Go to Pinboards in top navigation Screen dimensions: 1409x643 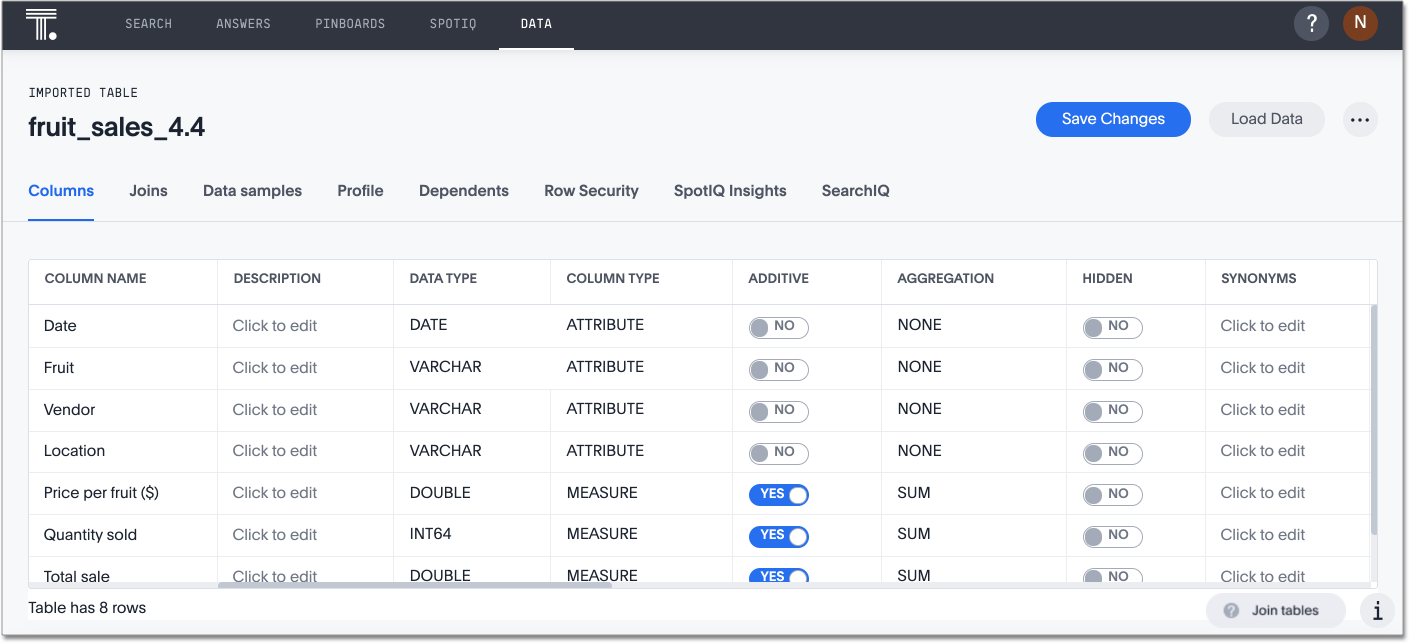click(349, 24)
